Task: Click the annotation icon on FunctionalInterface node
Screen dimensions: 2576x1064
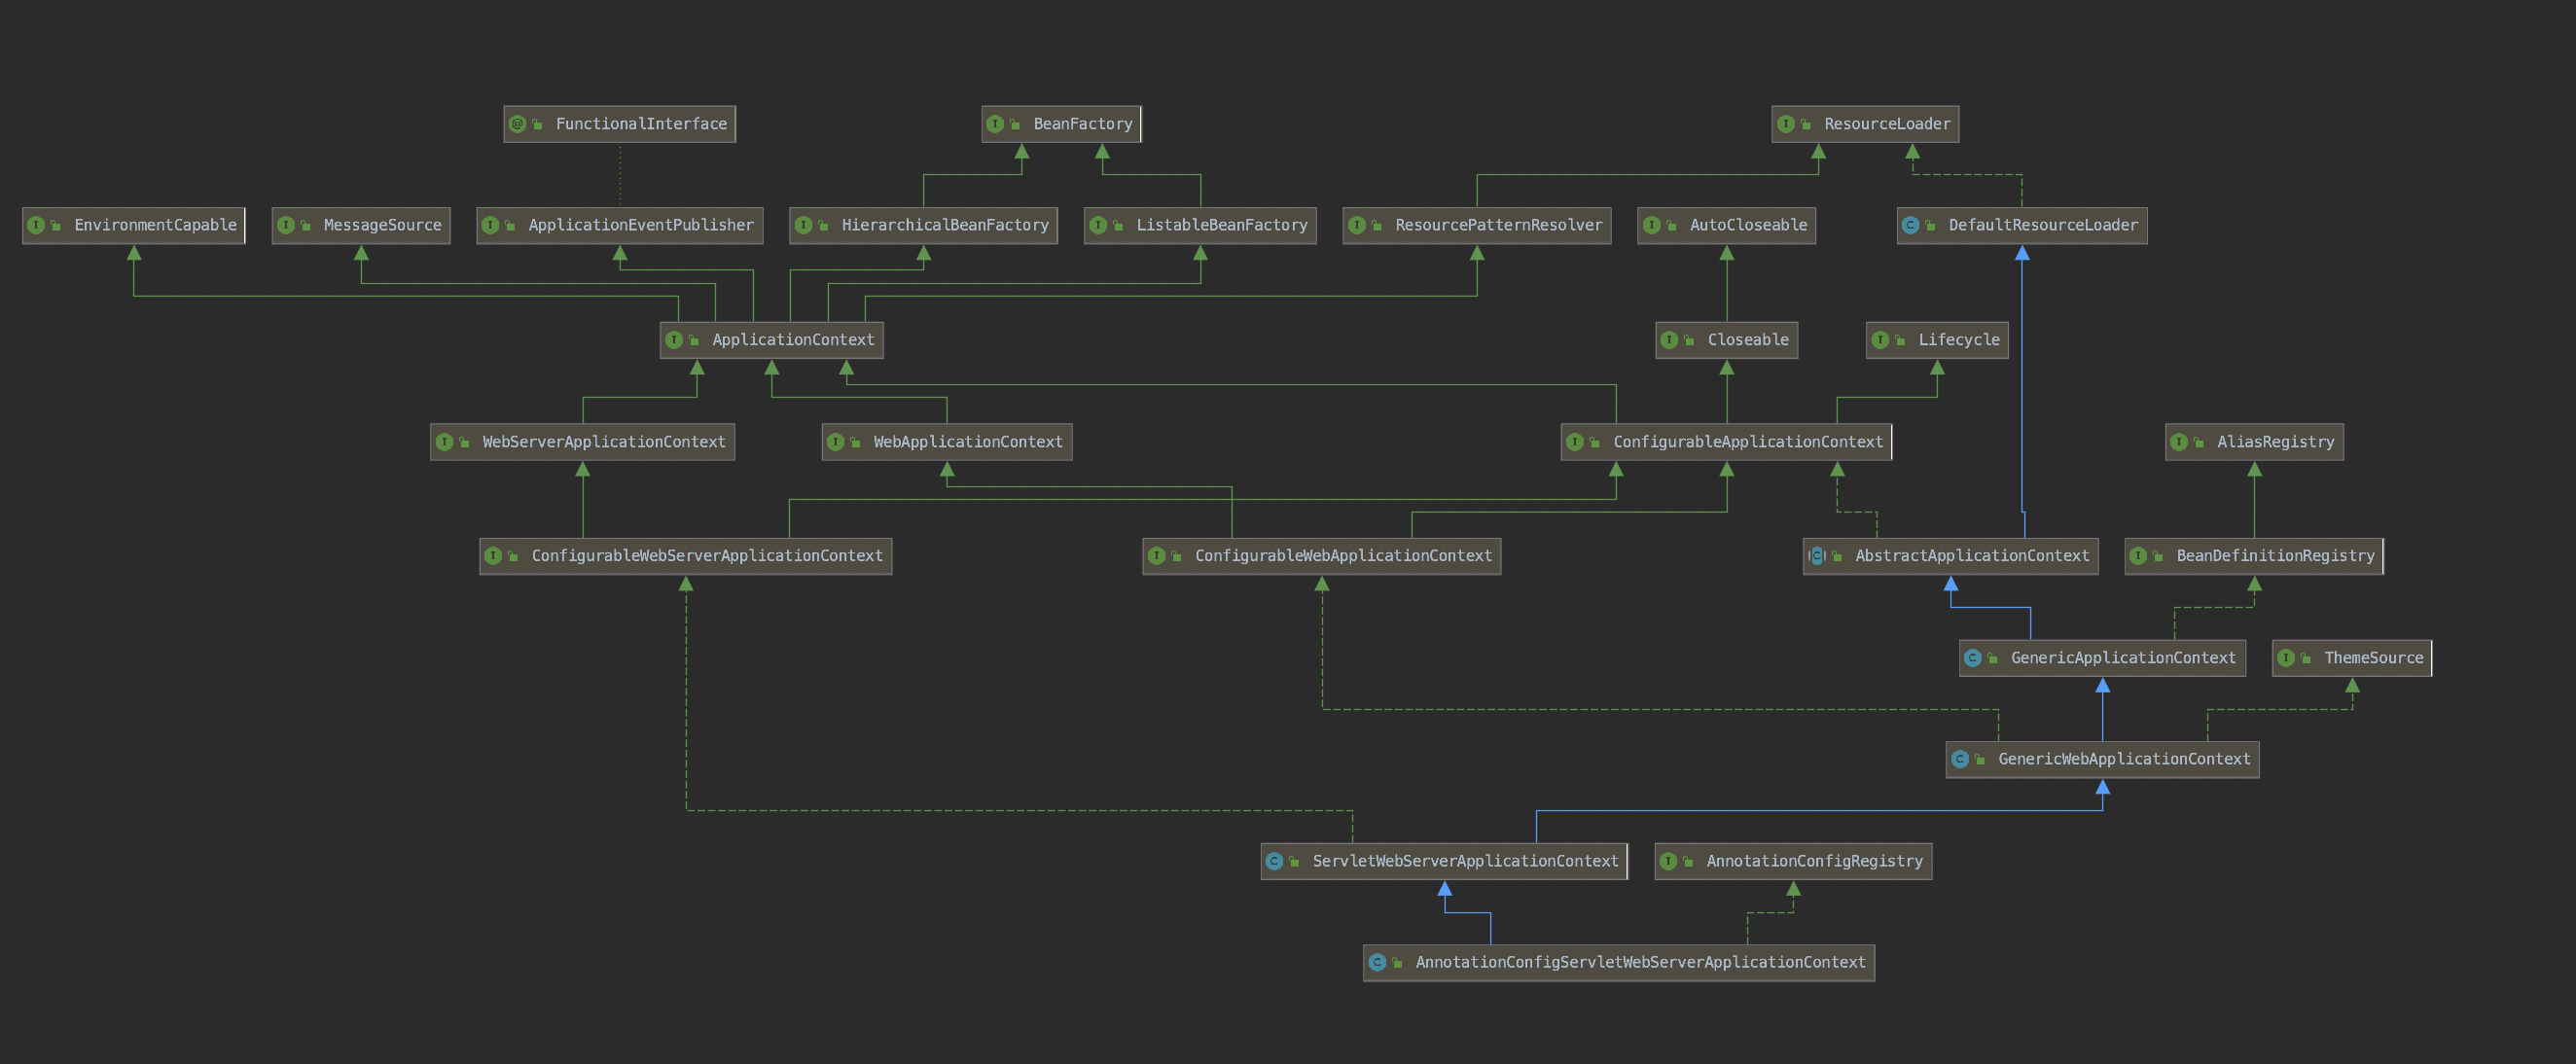Action: [517, 124]
